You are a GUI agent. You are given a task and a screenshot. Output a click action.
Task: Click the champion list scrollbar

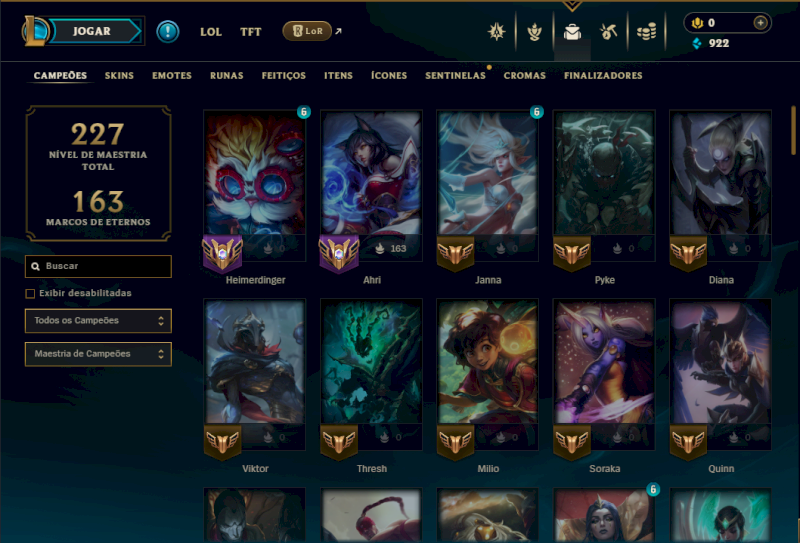coord(793,130)
